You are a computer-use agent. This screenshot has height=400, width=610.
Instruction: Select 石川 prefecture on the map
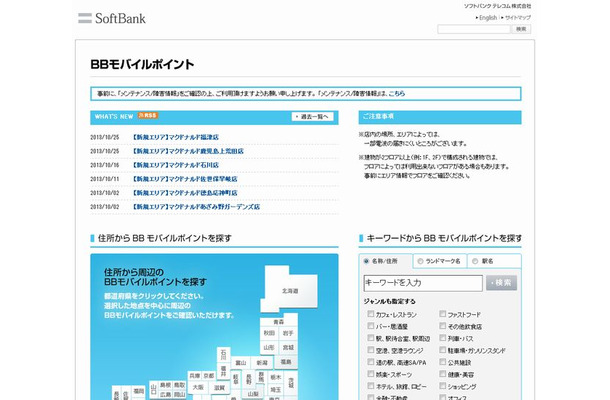click(223, 354)
